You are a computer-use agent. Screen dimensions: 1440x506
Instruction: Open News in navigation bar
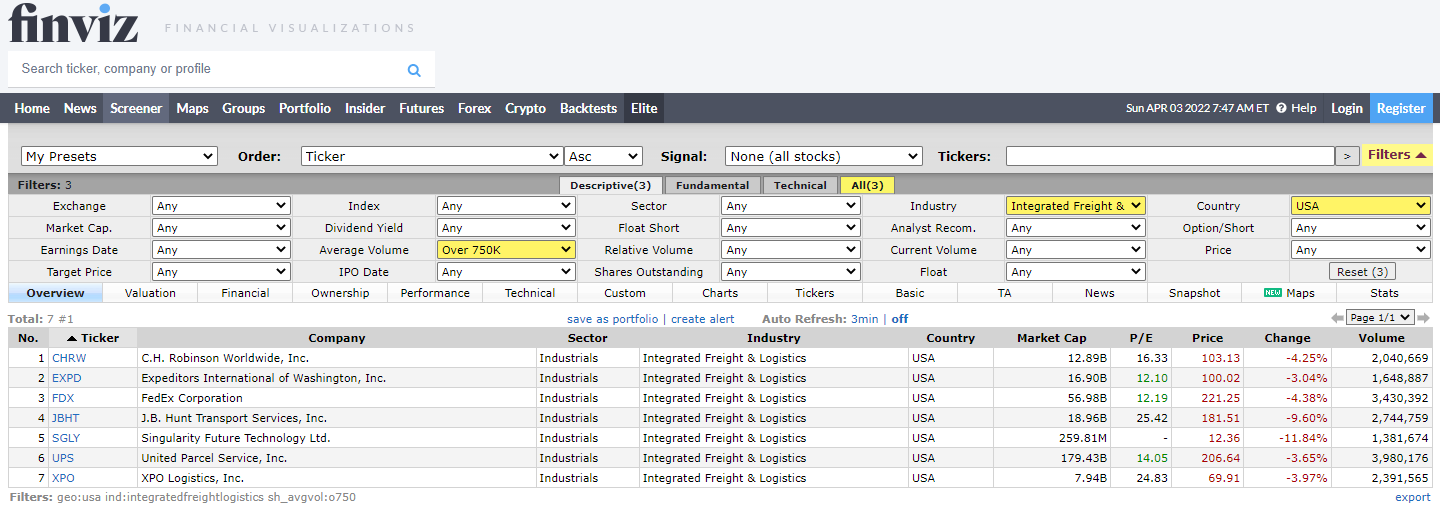pyautogui.click(x=80, y=108)
